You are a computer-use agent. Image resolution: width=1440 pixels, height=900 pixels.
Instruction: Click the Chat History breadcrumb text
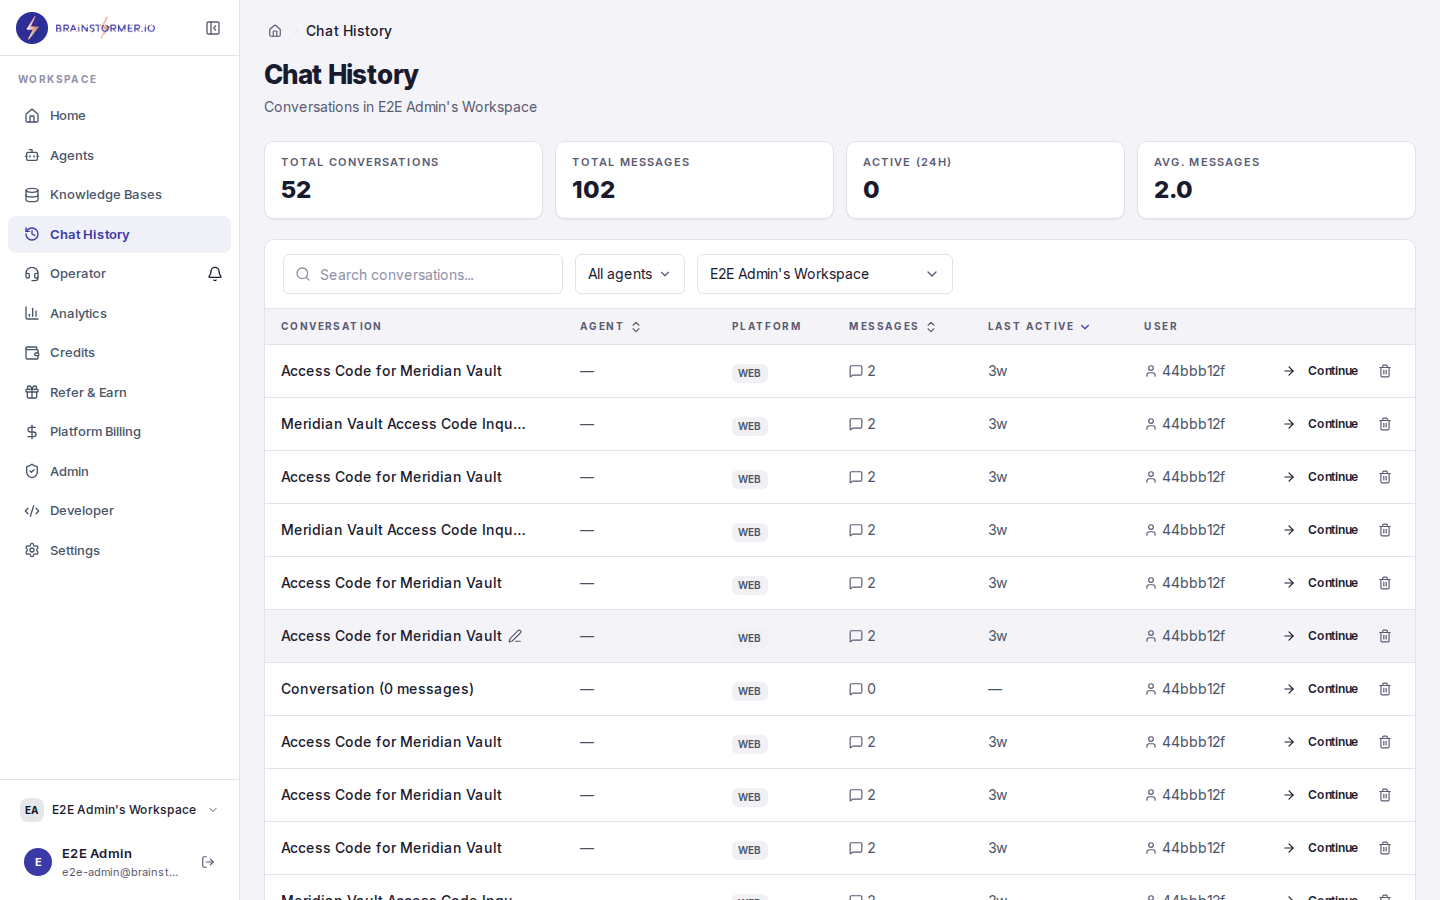349,31
